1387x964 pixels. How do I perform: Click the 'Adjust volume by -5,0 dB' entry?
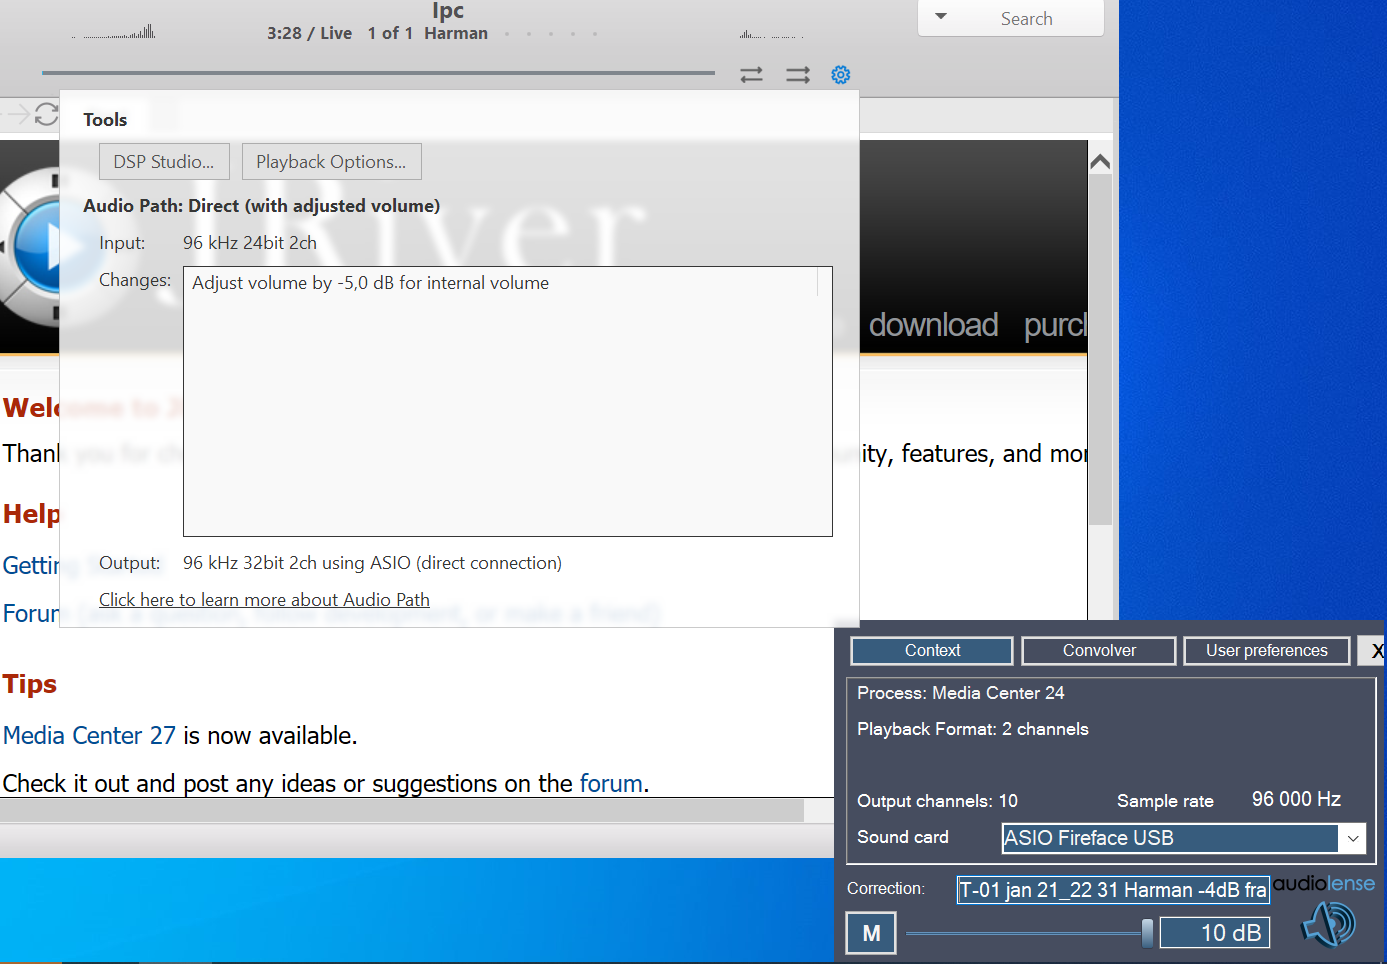coord(370,283)
